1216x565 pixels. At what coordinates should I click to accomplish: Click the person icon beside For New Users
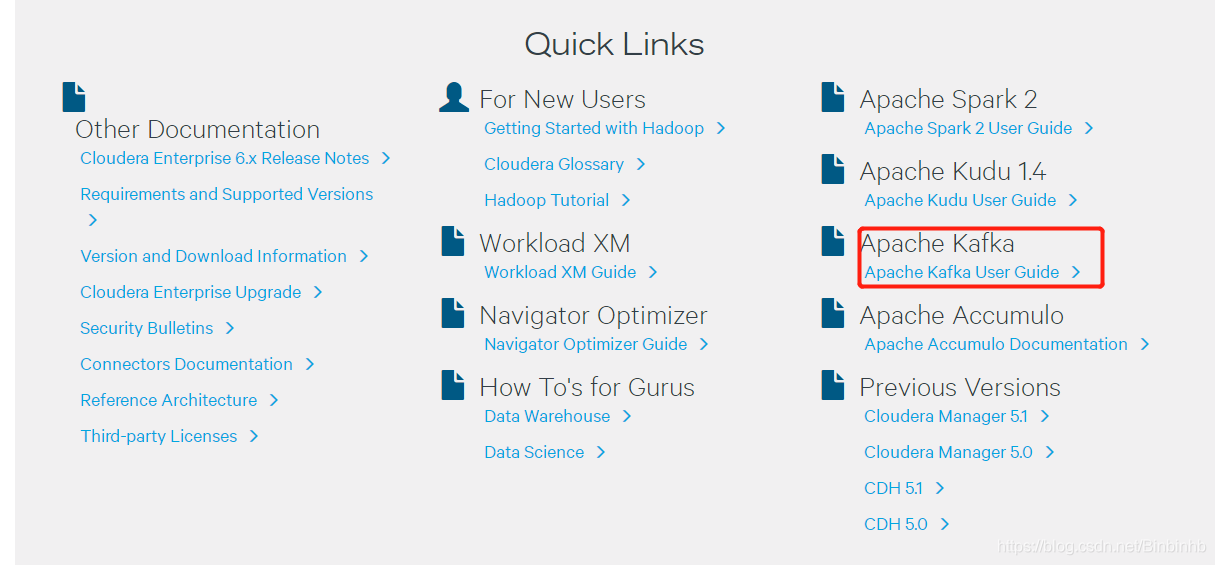(x=454, y=97)
